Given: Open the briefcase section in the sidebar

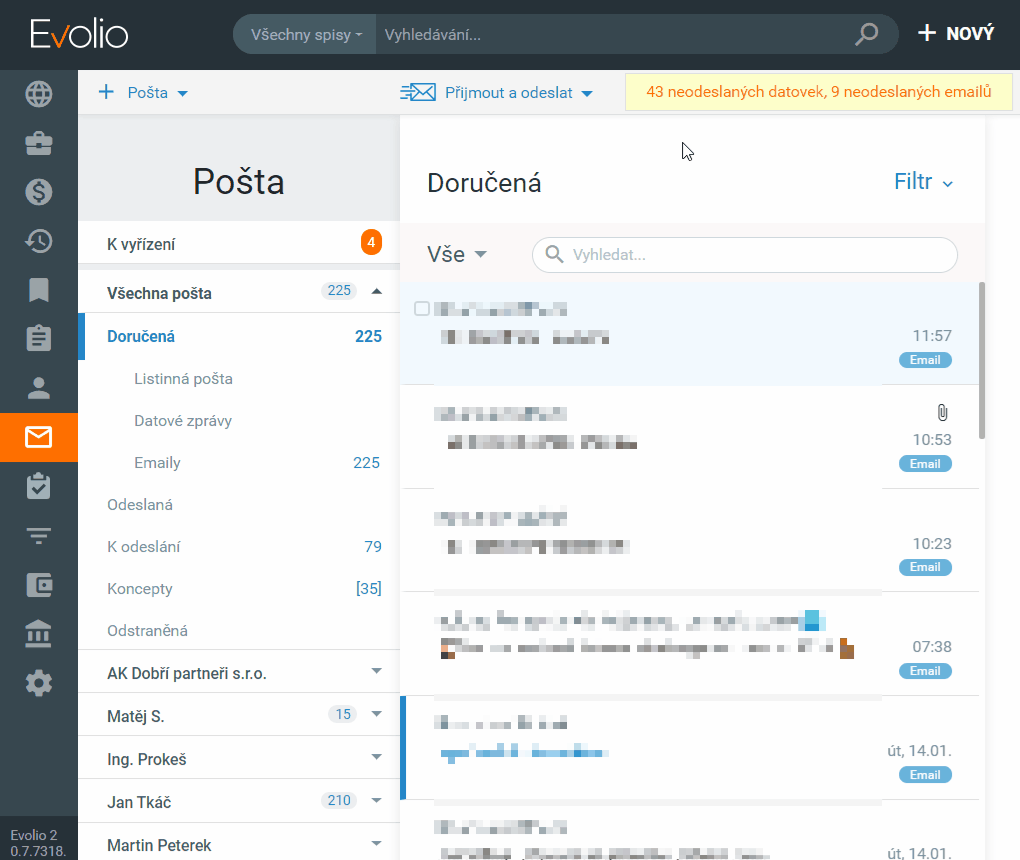Looking at the screenshot, I should (39, 144).
